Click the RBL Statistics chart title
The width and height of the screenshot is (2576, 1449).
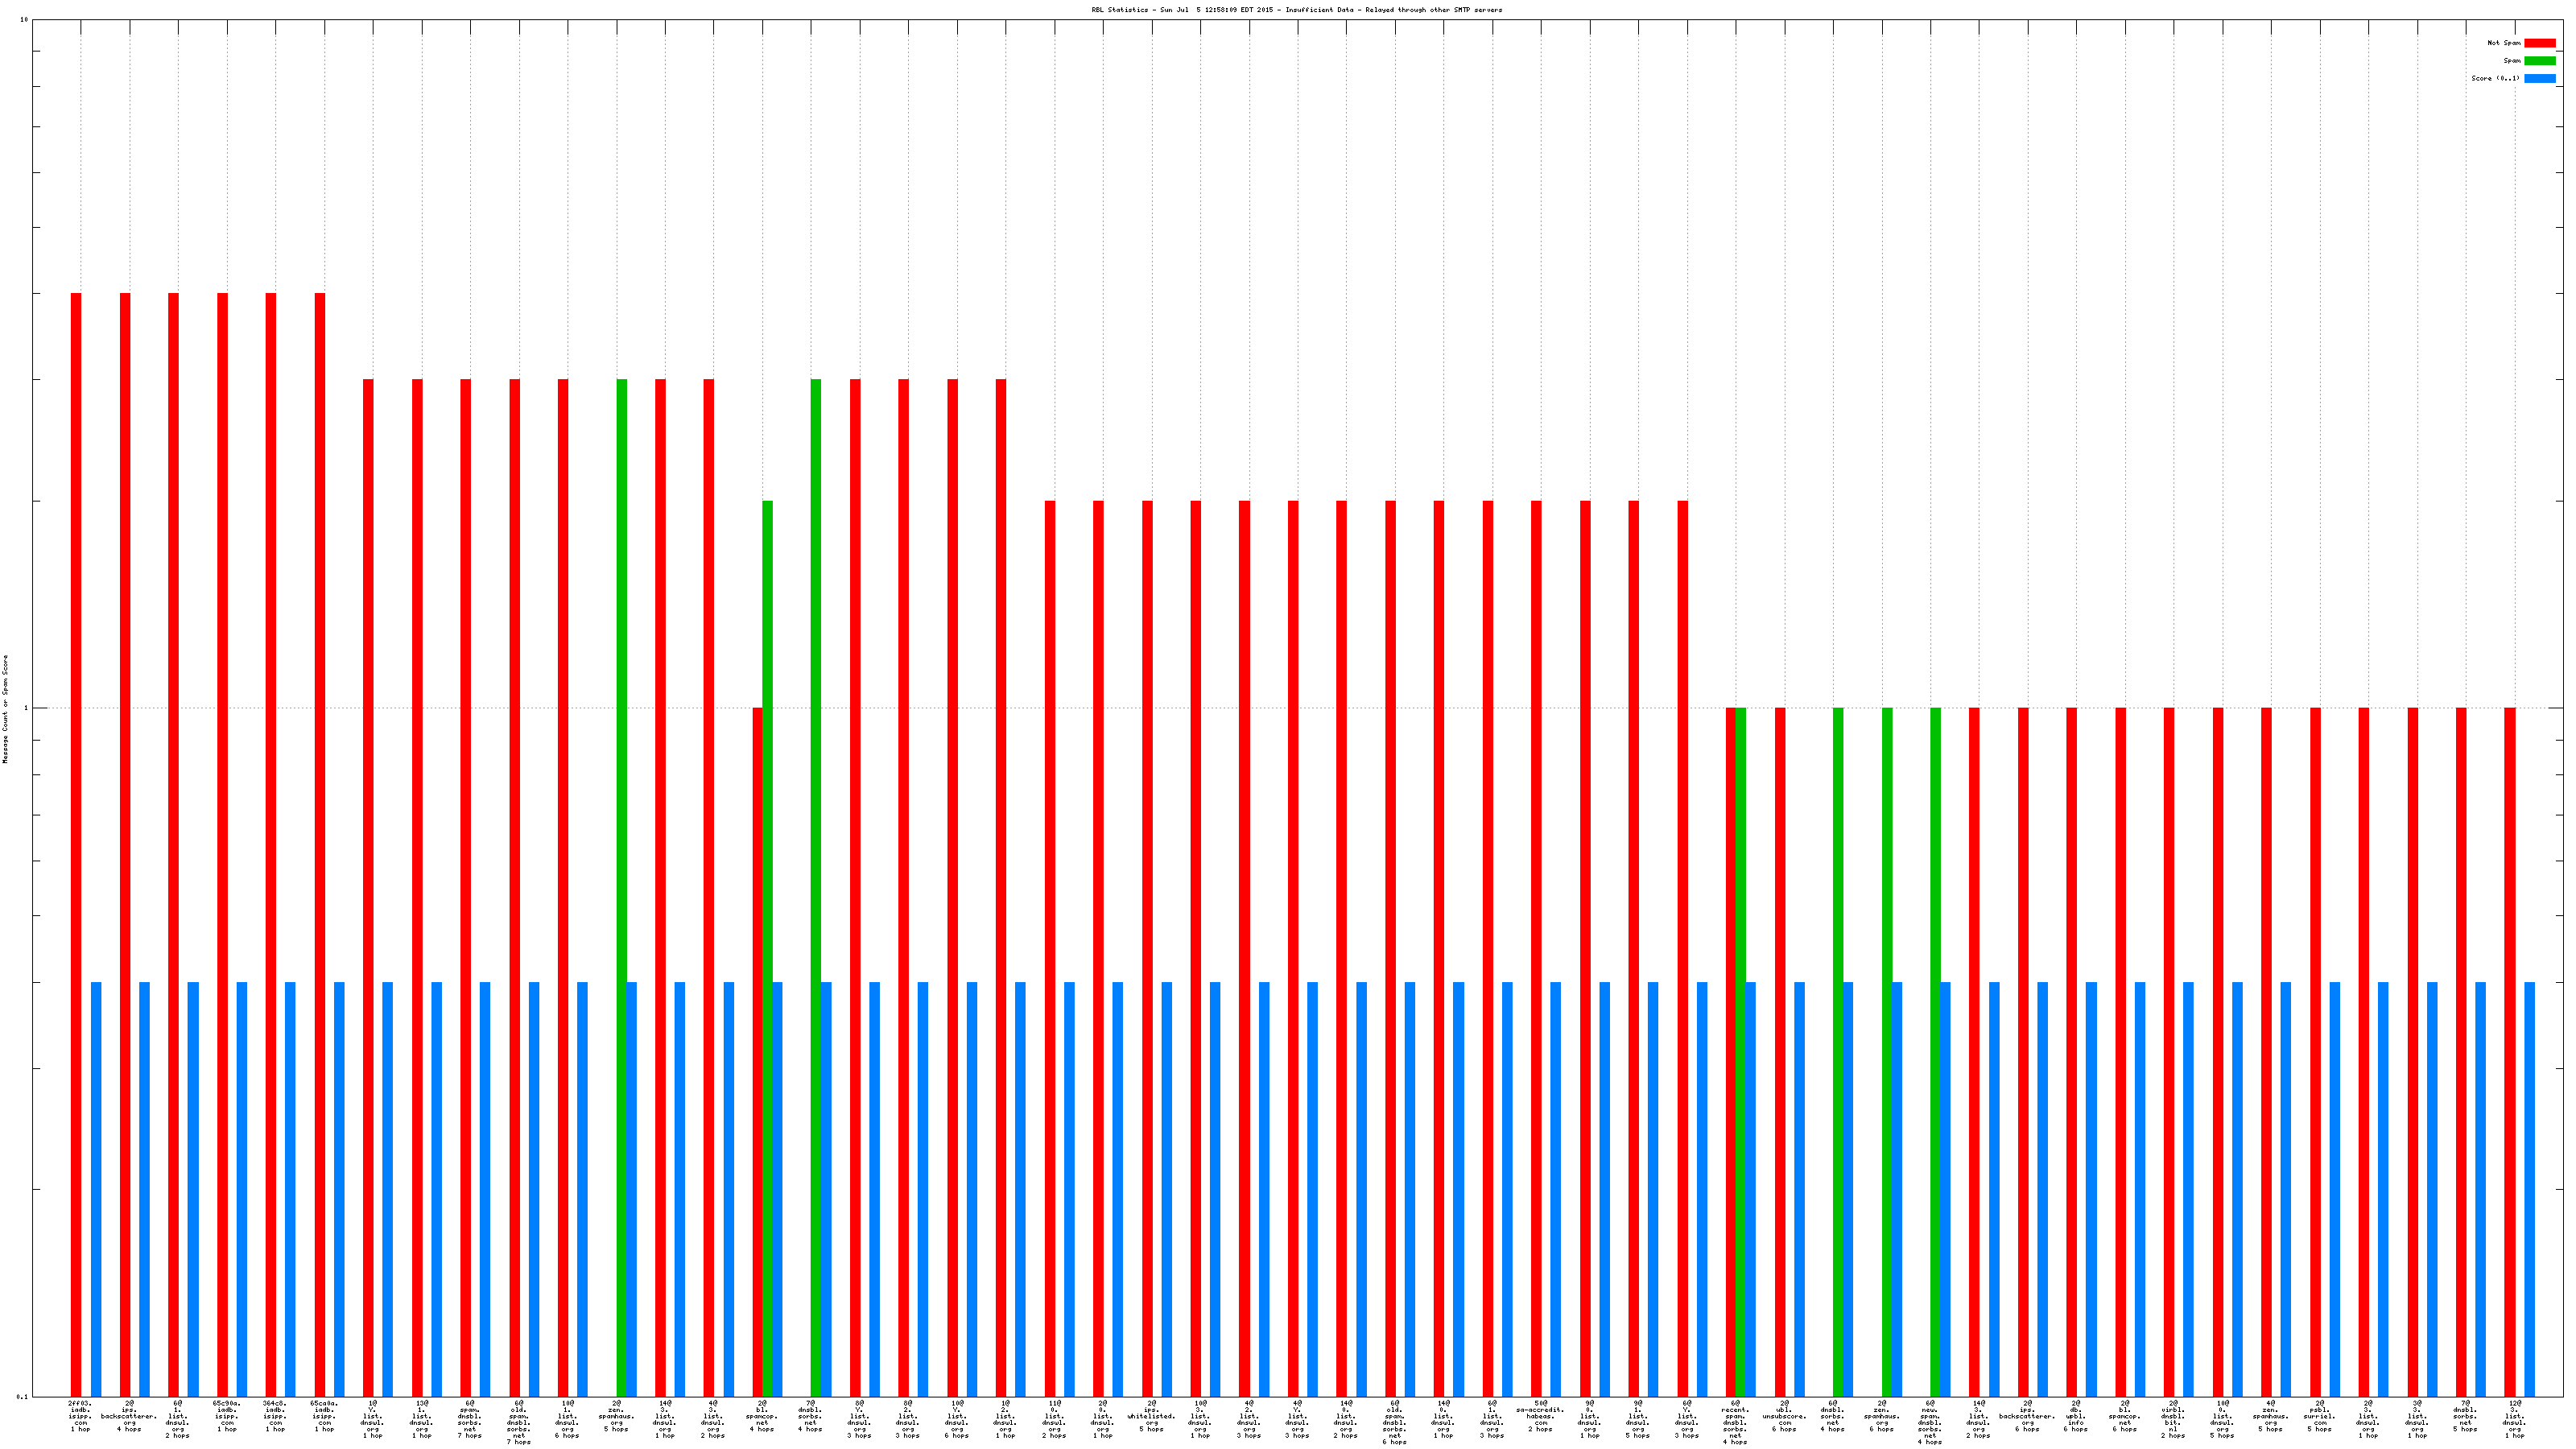pyautogui.click(x=1296, y=10)
